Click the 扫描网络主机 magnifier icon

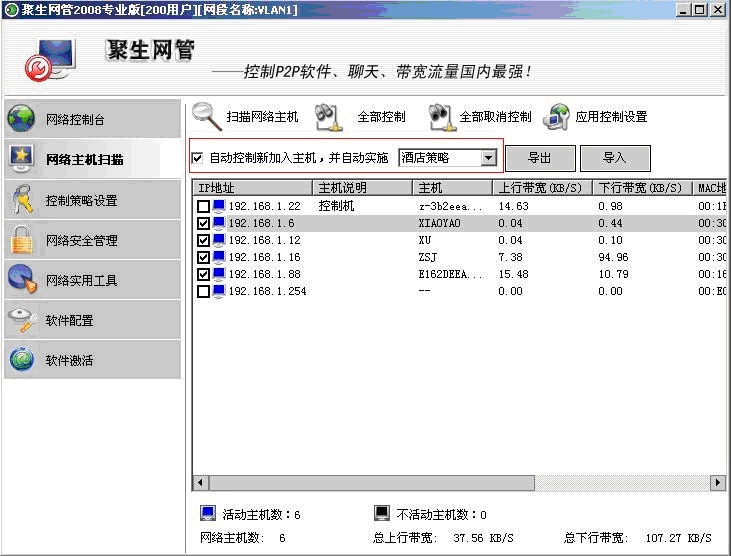point(207,116)
